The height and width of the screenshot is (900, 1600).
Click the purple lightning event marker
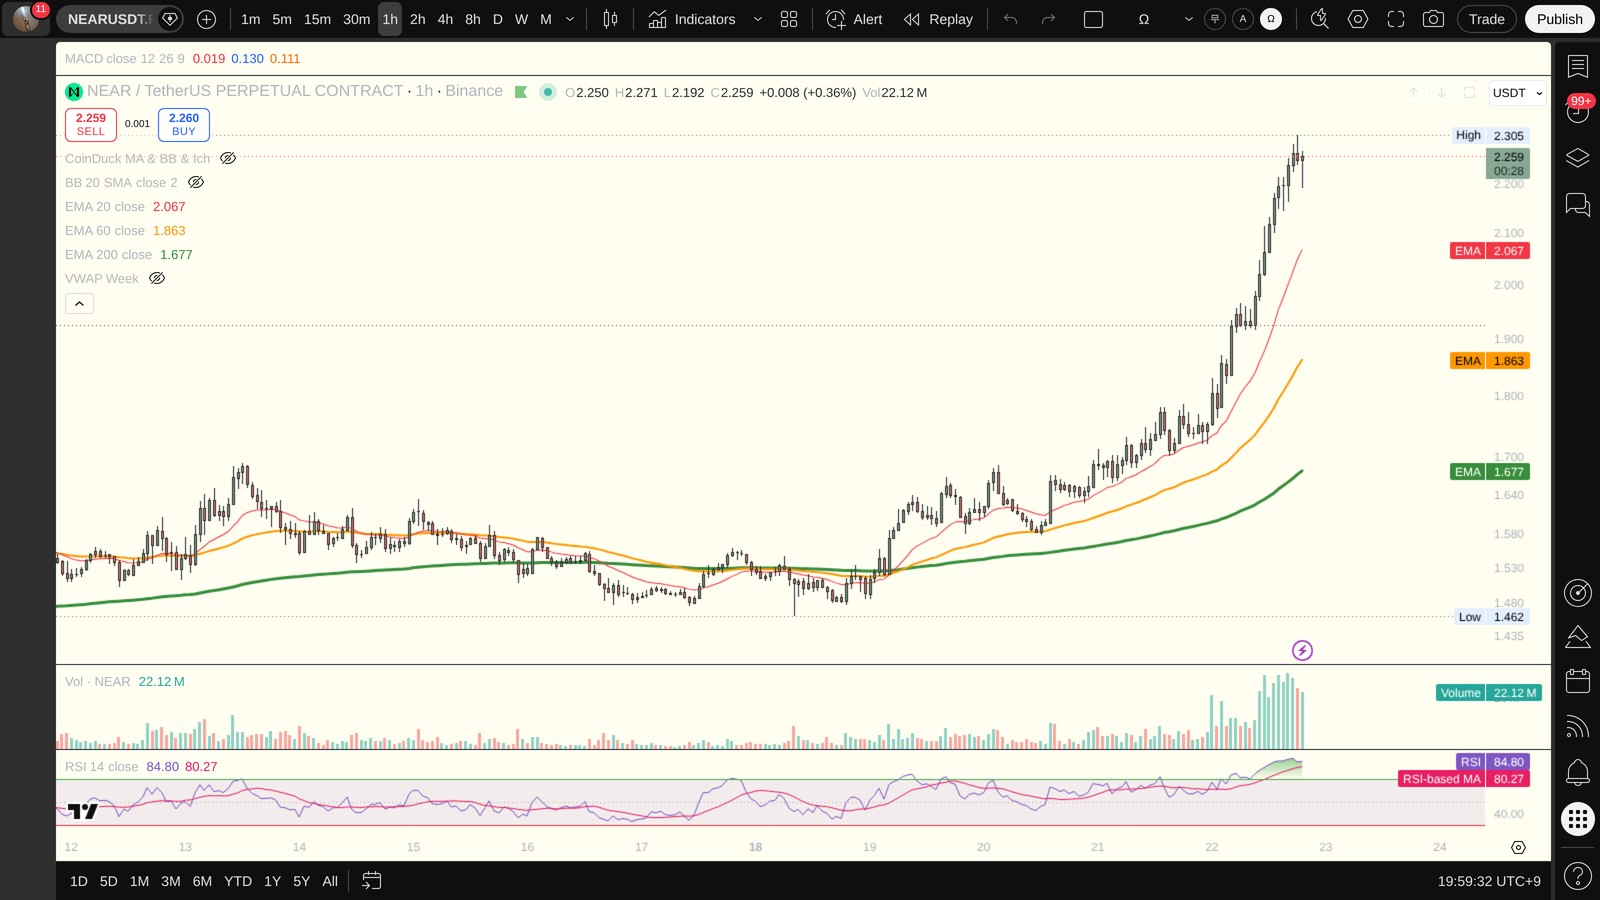pyautogui.click(x=1302, y=650)
